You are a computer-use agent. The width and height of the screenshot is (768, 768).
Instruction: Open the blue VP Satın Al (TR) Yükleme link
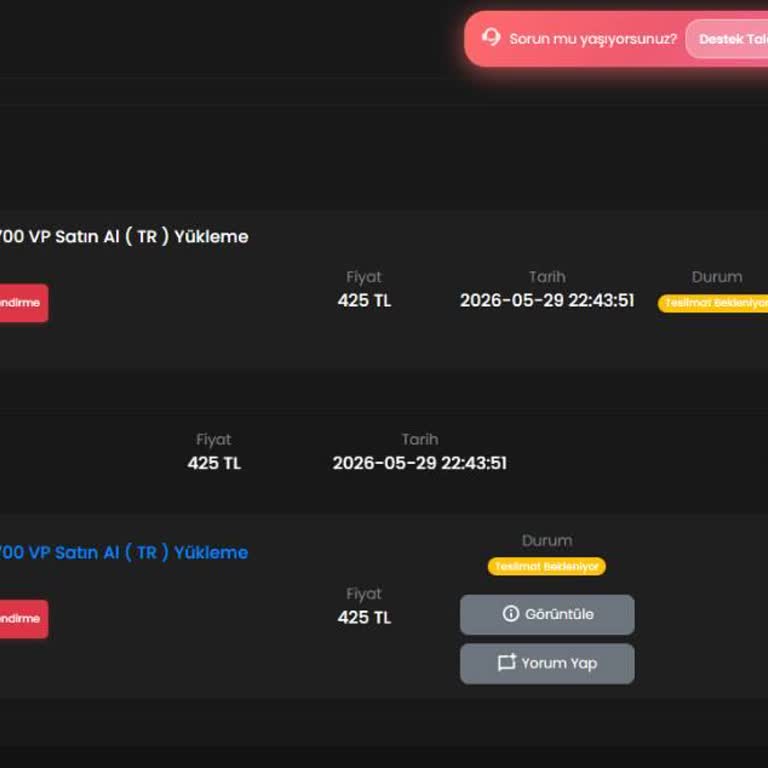(123, 552)
